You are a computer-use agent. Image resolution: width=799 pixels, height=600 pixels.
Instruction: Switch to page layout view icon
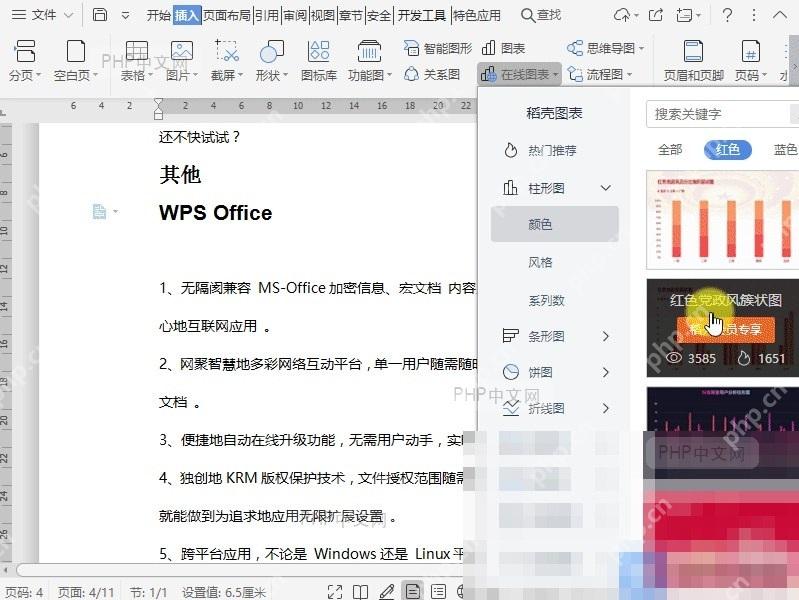[412, 591]
